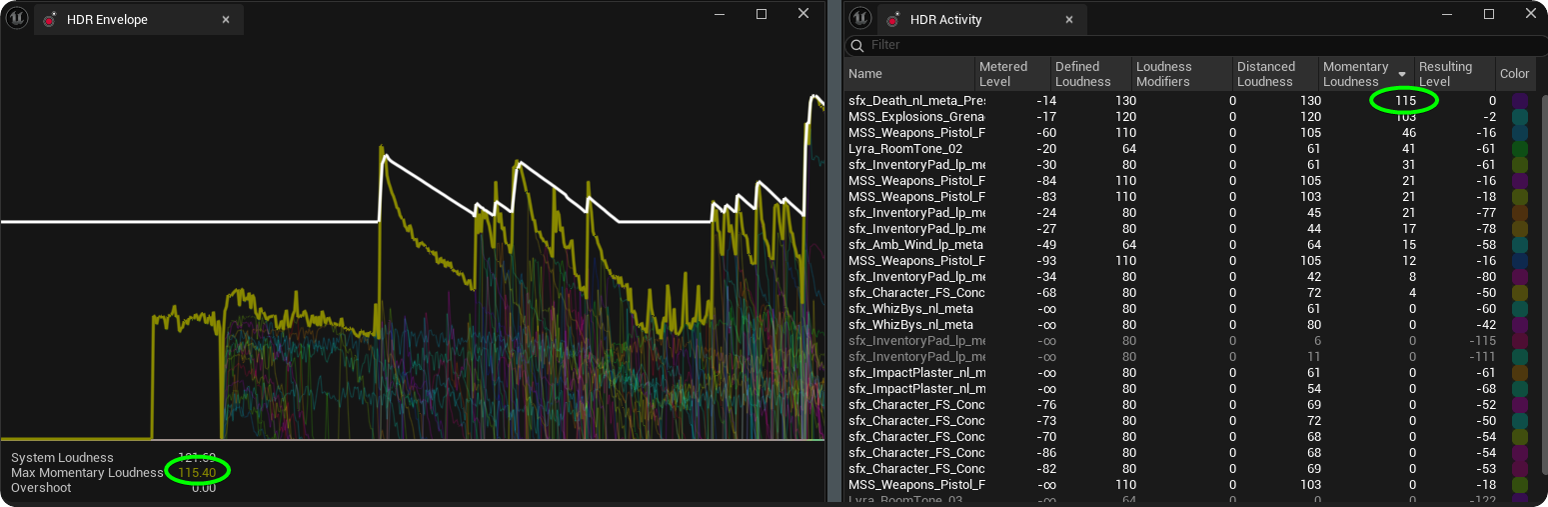Select sfx_WhizBys_nl_meta row with Resulting Level -42
This screenshot has width=1548, height=507.
coord(1190,325)
